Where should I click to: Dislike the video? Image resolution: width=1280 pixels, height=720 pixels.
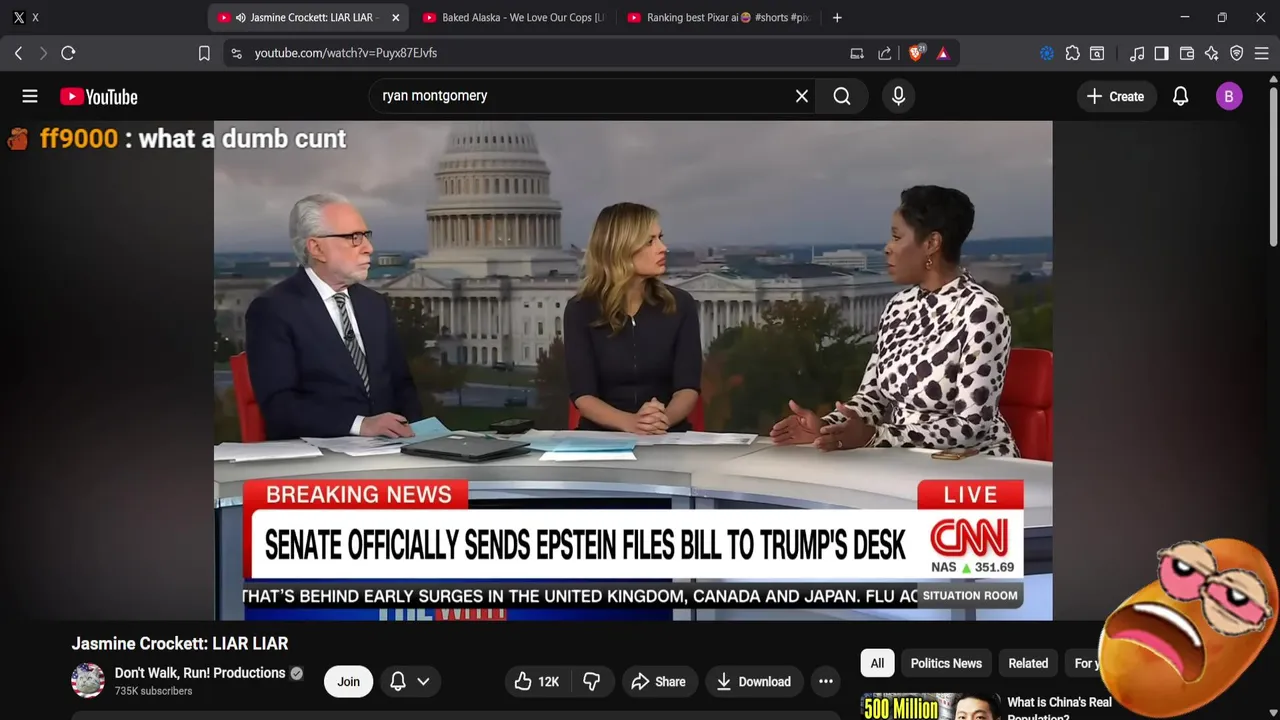592,682
